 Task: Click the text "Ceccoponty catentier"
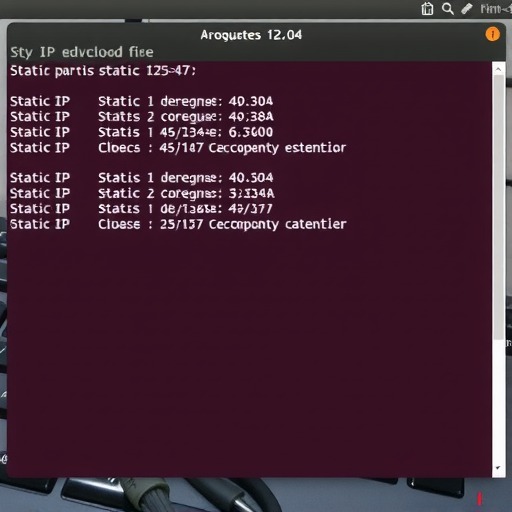(x=278, y=224)
